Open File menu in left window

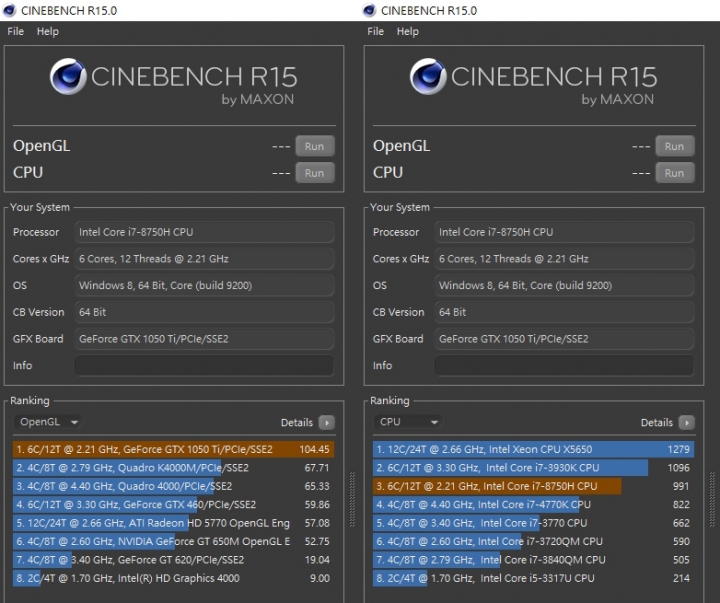tap(16, 31)
